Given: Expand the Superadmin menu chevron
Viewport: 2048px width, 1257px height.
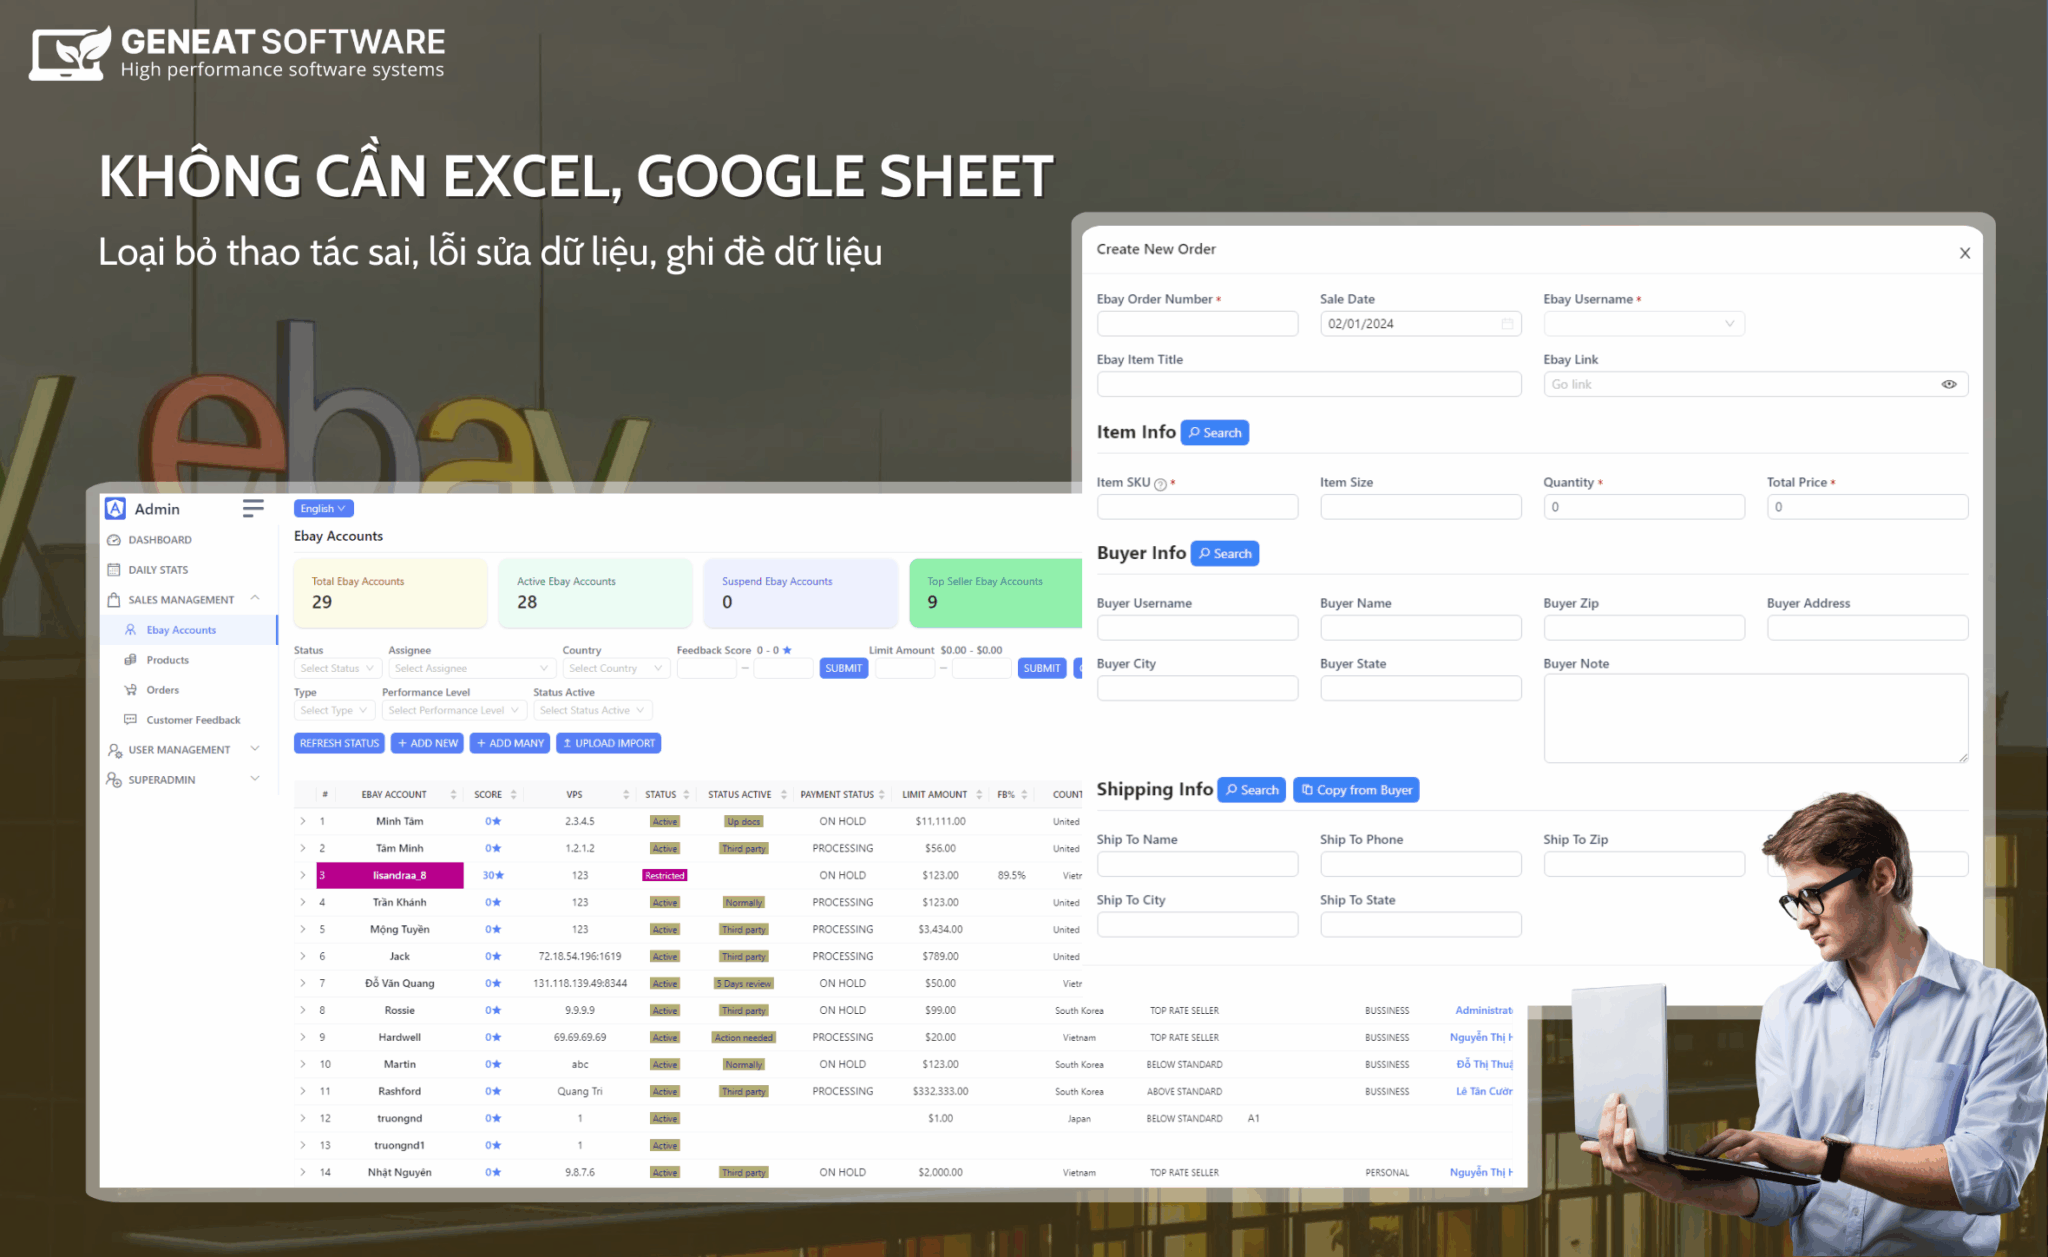Looking at the screenshot, I should click(x=255, y=779).
